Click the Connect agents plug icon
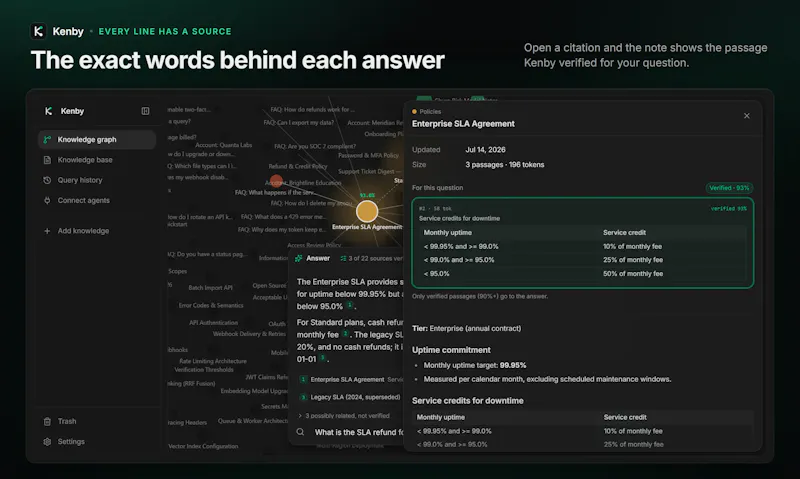 click(x=47, y=200)
